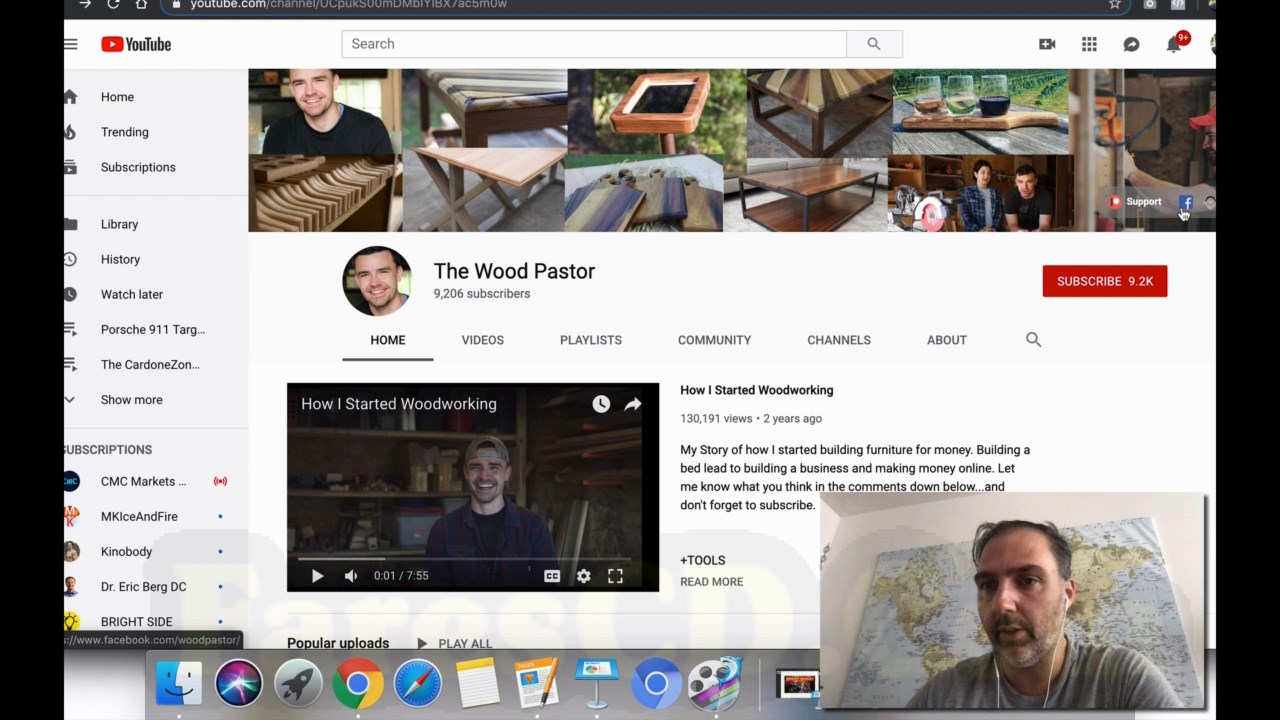The image size is (1280, 720).
Task: Go to Home in the sidebar
Action: (x=117, y=97)
